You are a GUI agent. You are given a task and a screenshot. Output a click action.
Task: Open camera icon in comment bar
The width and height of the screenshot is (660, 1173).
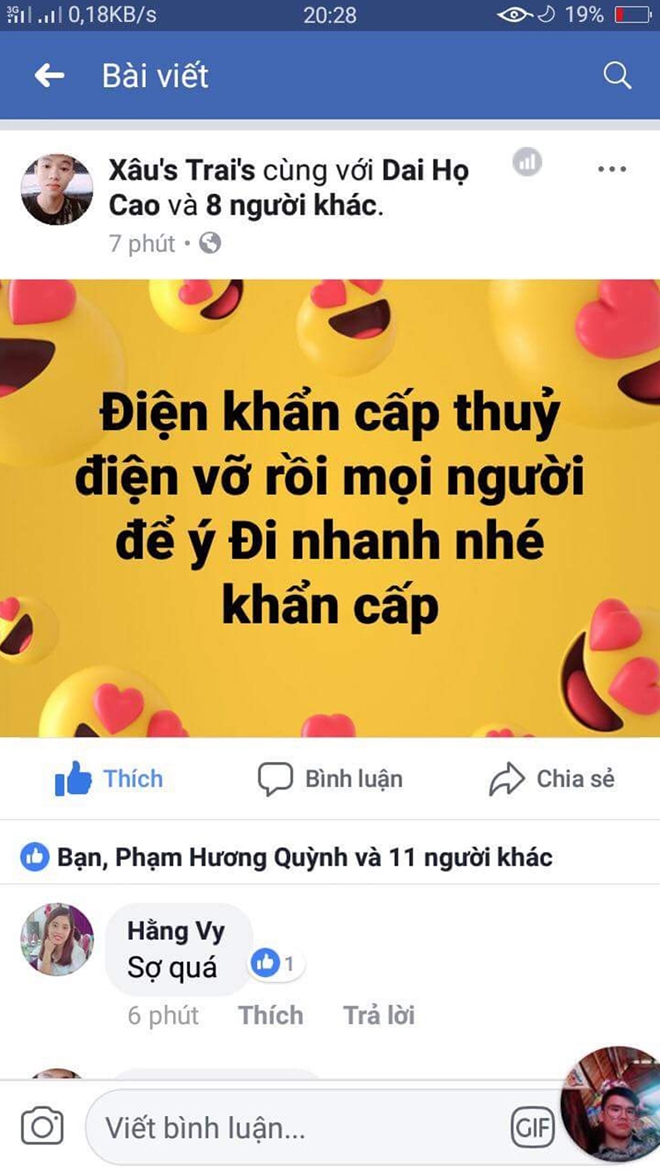(42, 1127)
